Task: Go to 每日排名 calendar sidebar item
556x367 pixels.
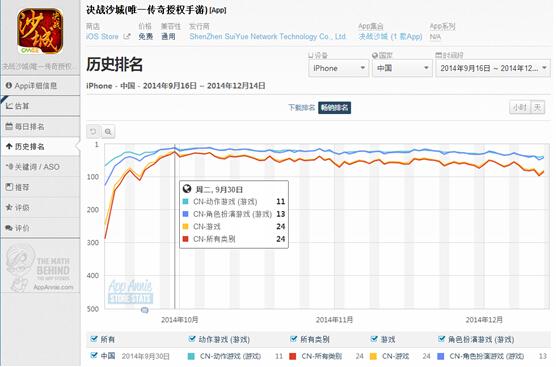Action: 40,126
